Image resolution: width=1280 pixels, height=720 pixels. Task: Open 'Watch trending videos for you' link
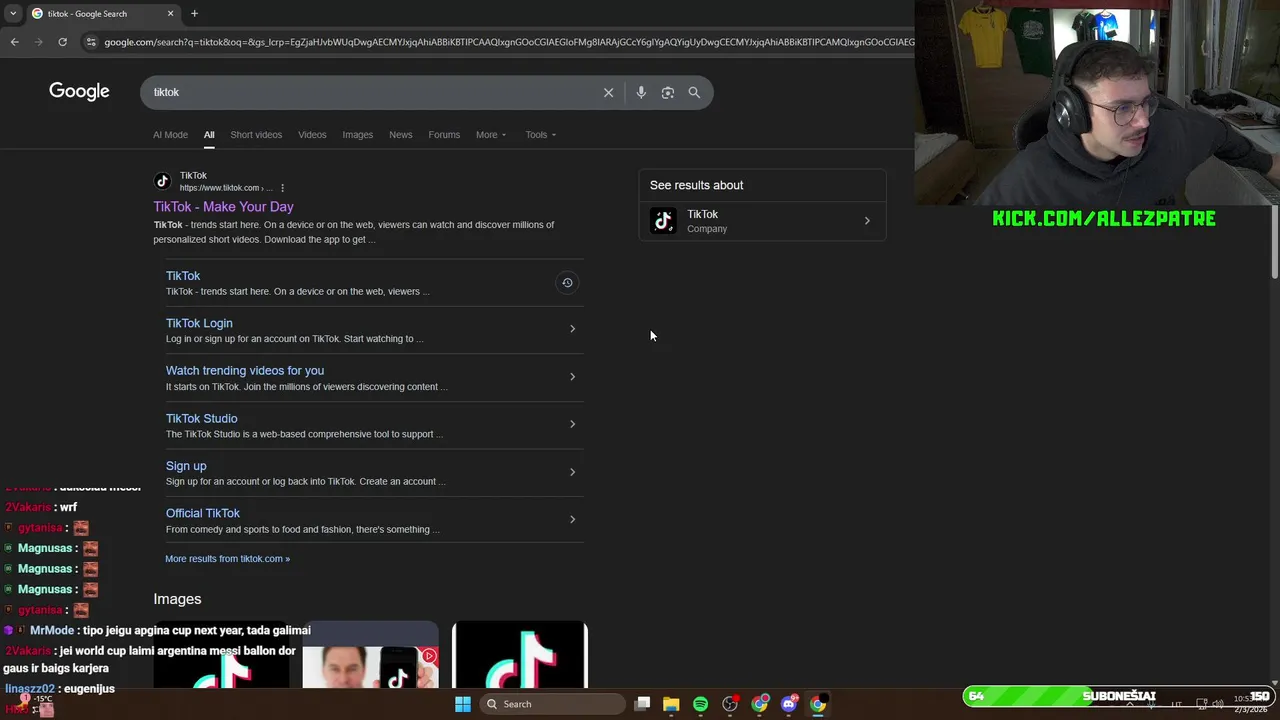coord(245,371)
